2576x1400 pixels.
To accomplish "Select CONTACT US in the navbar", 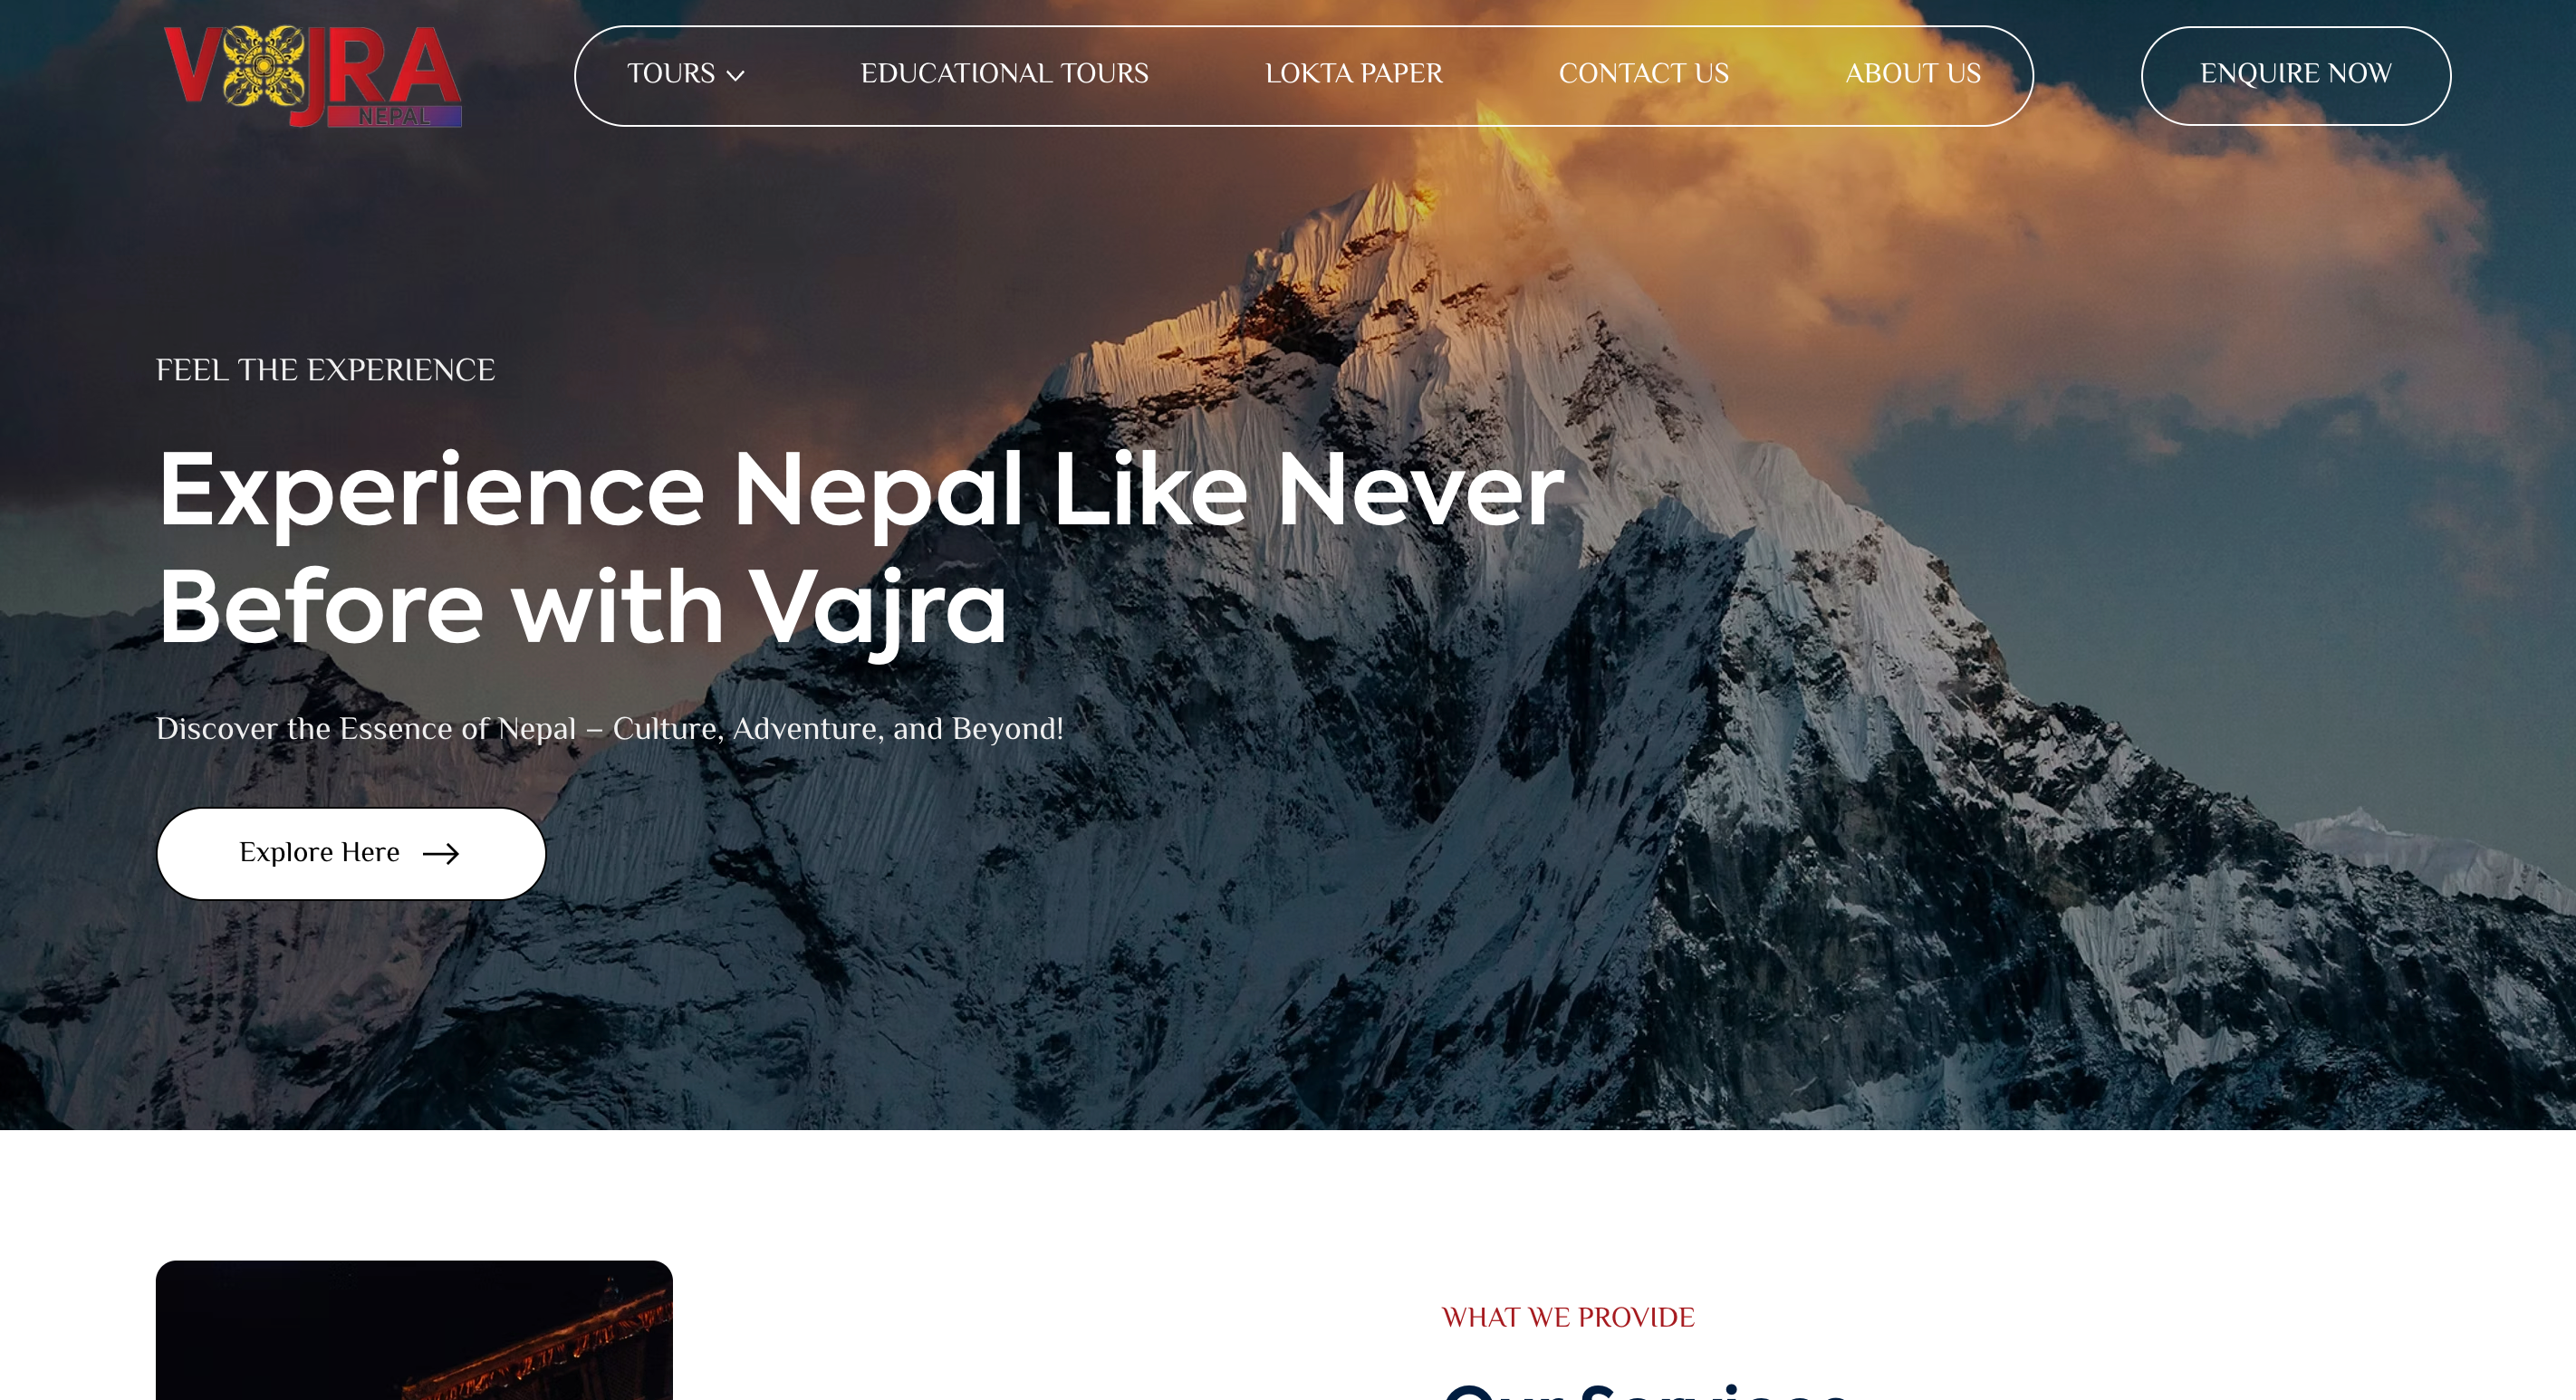I will click(1643, 74).
